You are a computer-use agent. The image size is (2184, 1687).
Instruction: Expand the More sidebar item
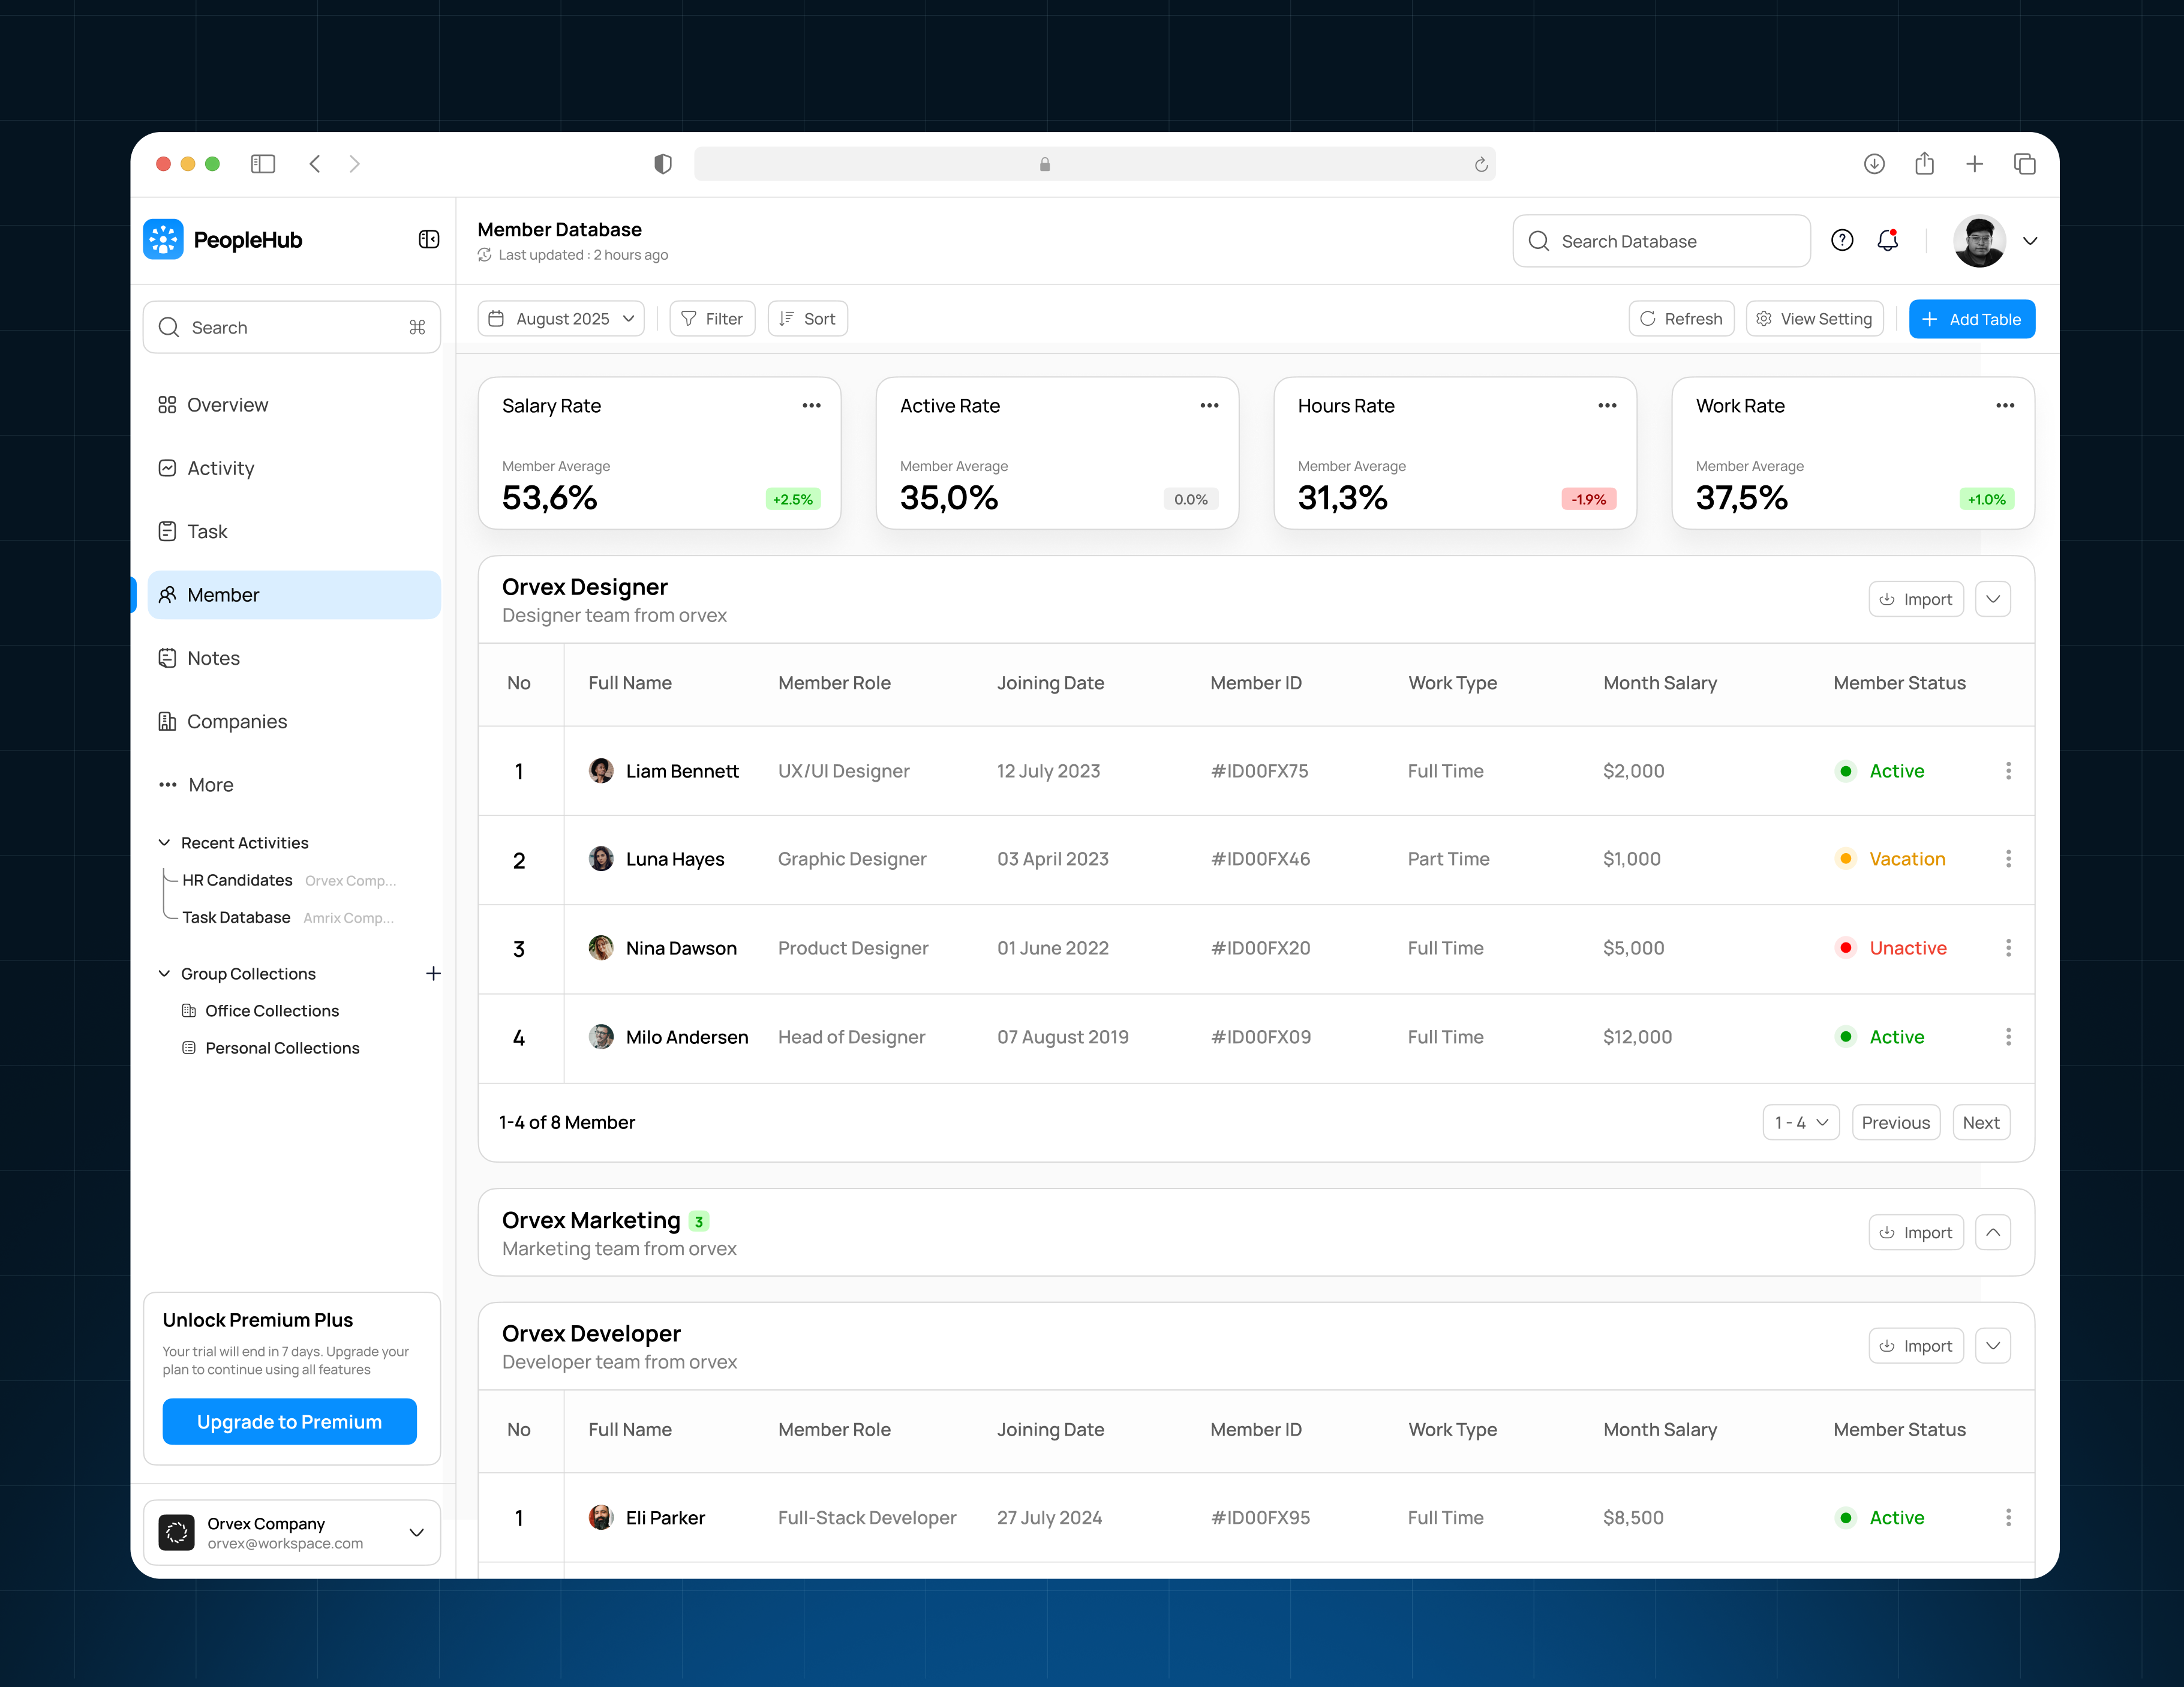point(210,785)
